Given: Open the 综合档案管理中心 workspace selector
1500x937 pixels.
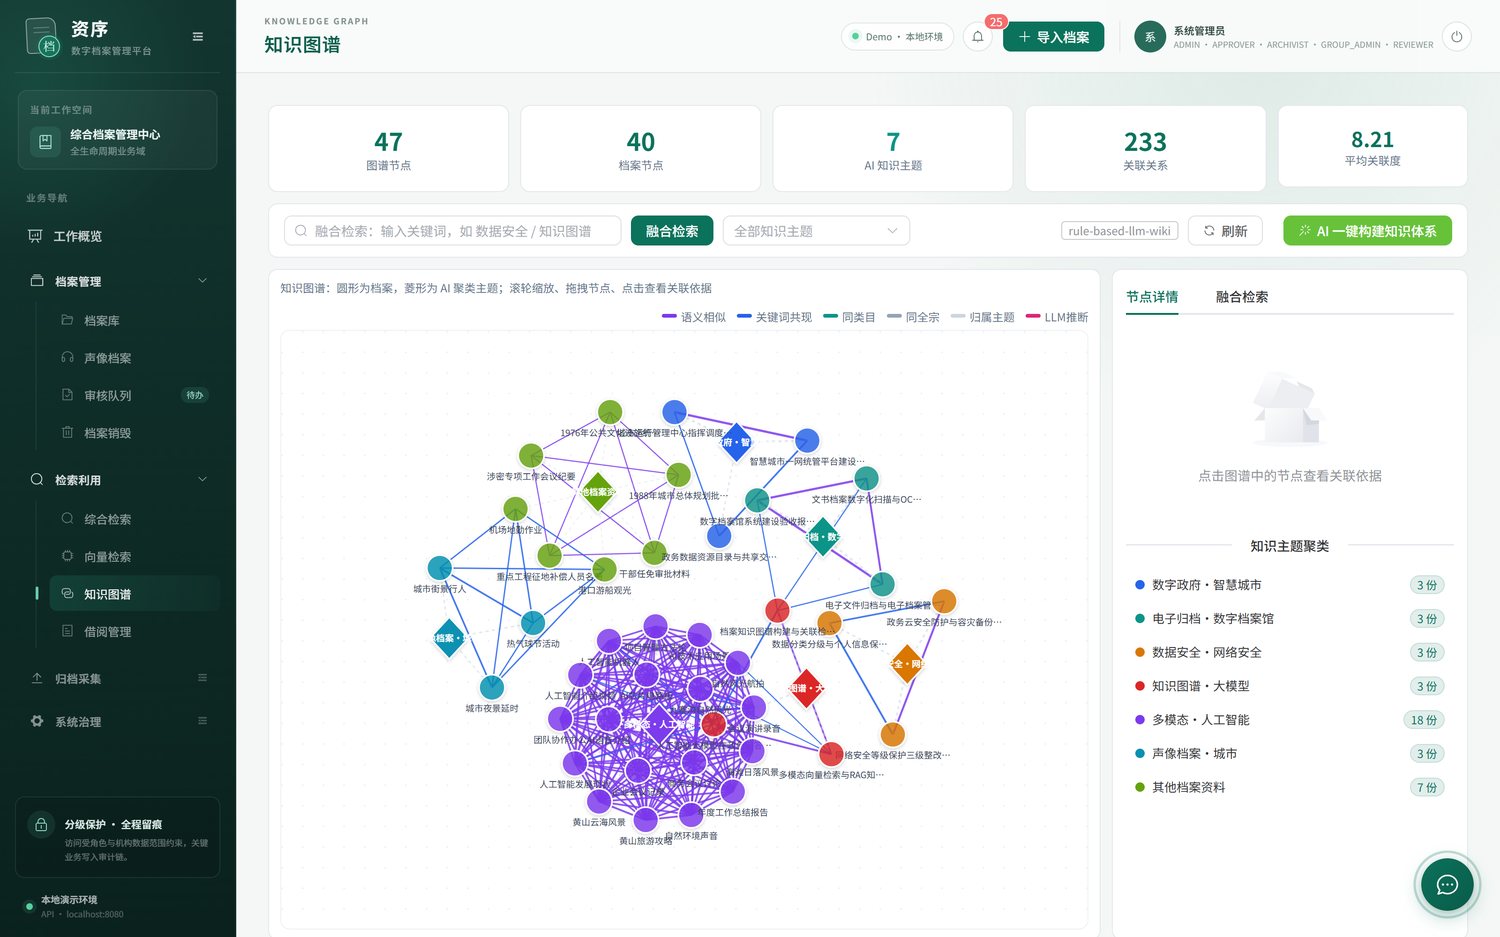Looking at the screenshot, I should pos(118,130).
